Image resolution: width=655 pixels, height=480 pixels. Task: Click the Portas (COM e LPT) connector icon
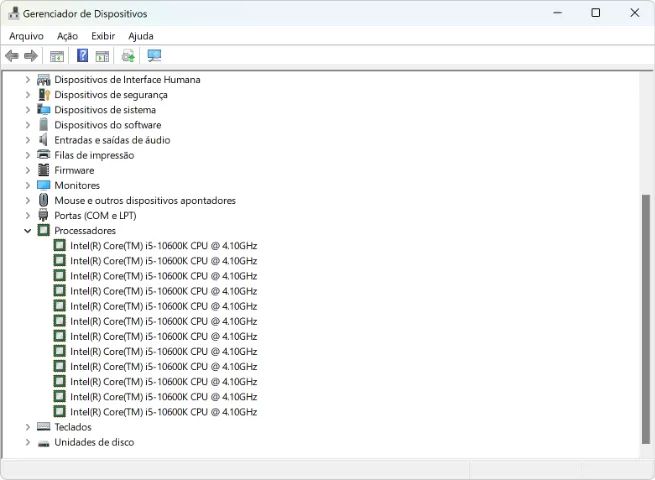(x=43, y=215)
